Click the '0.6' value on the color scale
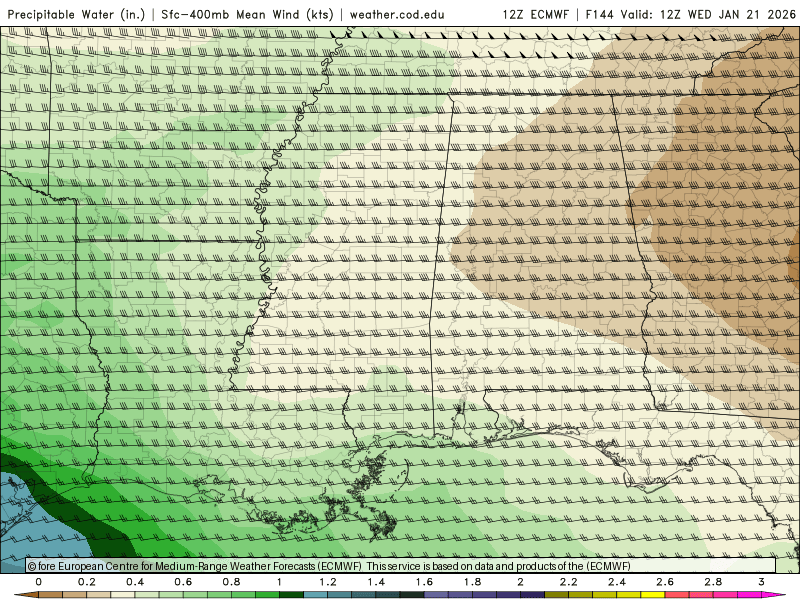The height and width of the screenshot is (600, 800). click(x=183, y=582)
